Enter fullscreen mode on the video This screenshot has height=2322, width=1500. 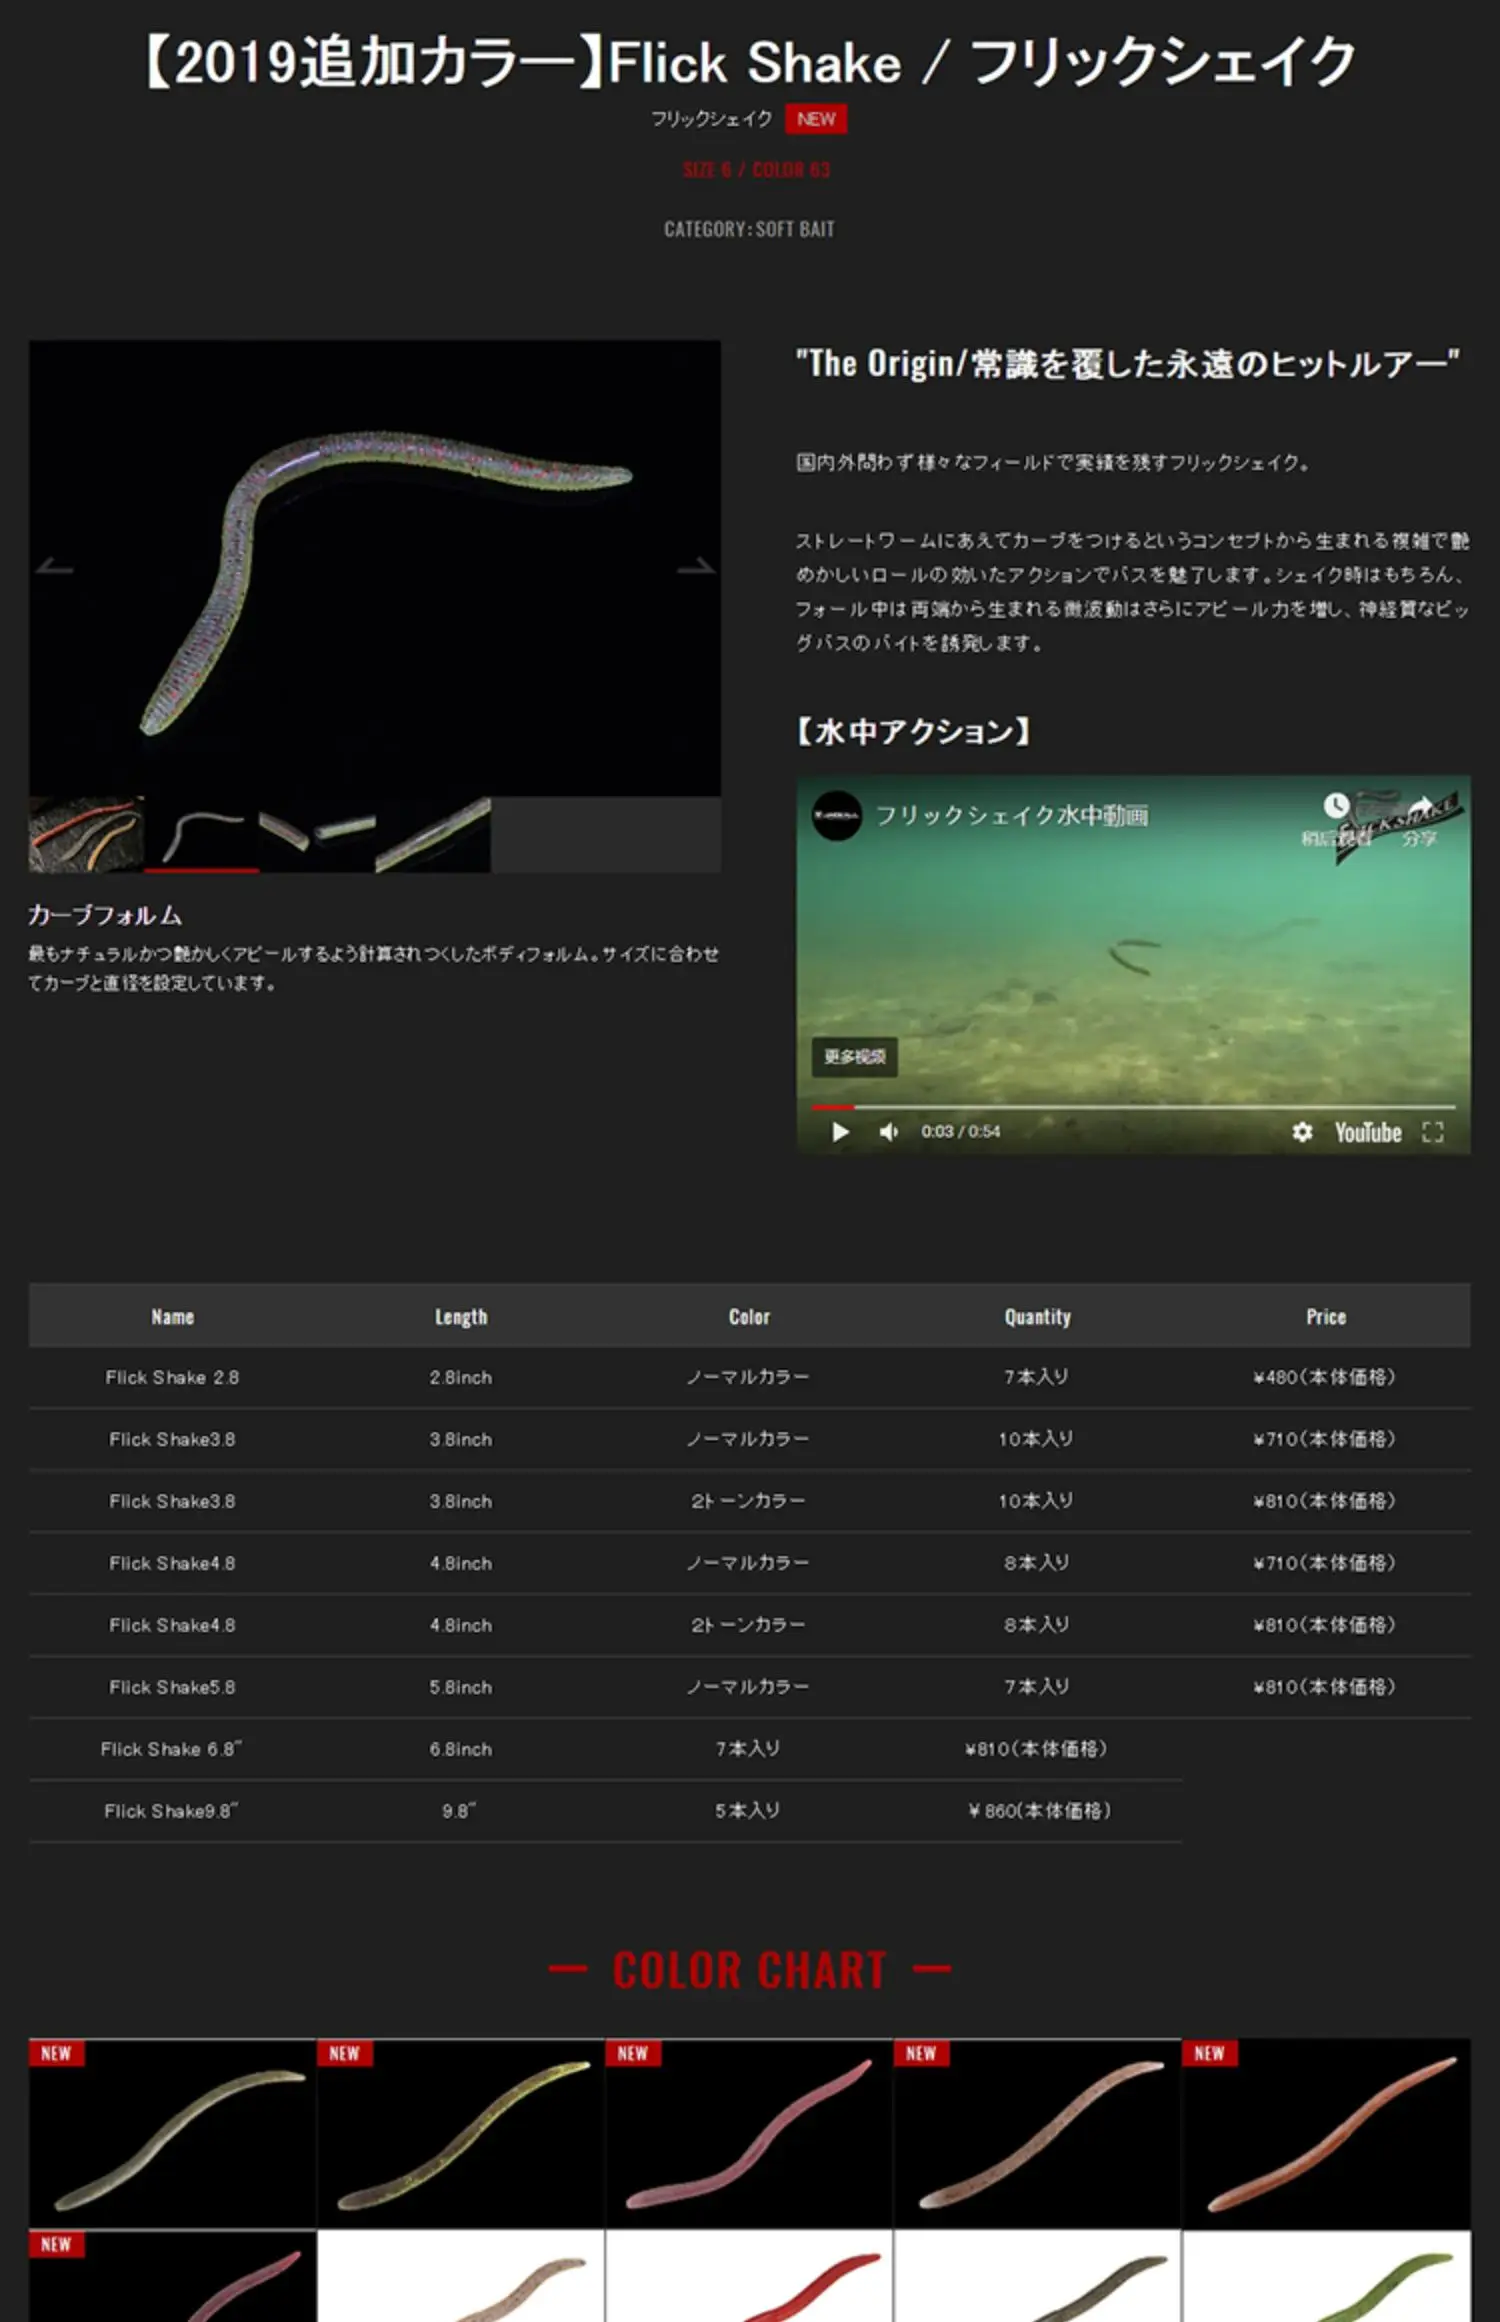point(1432,1131)
